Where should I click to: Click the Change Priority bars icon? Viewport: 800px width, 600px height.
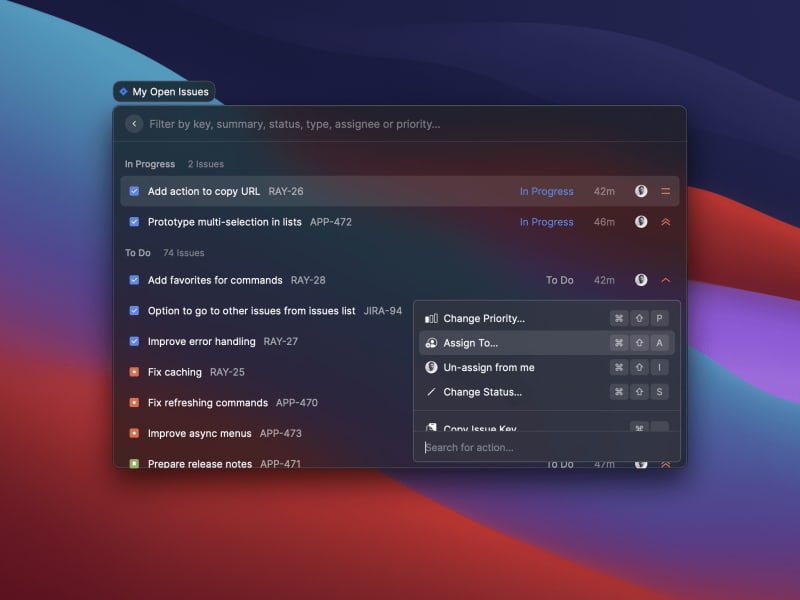click(x=431, y=318)
